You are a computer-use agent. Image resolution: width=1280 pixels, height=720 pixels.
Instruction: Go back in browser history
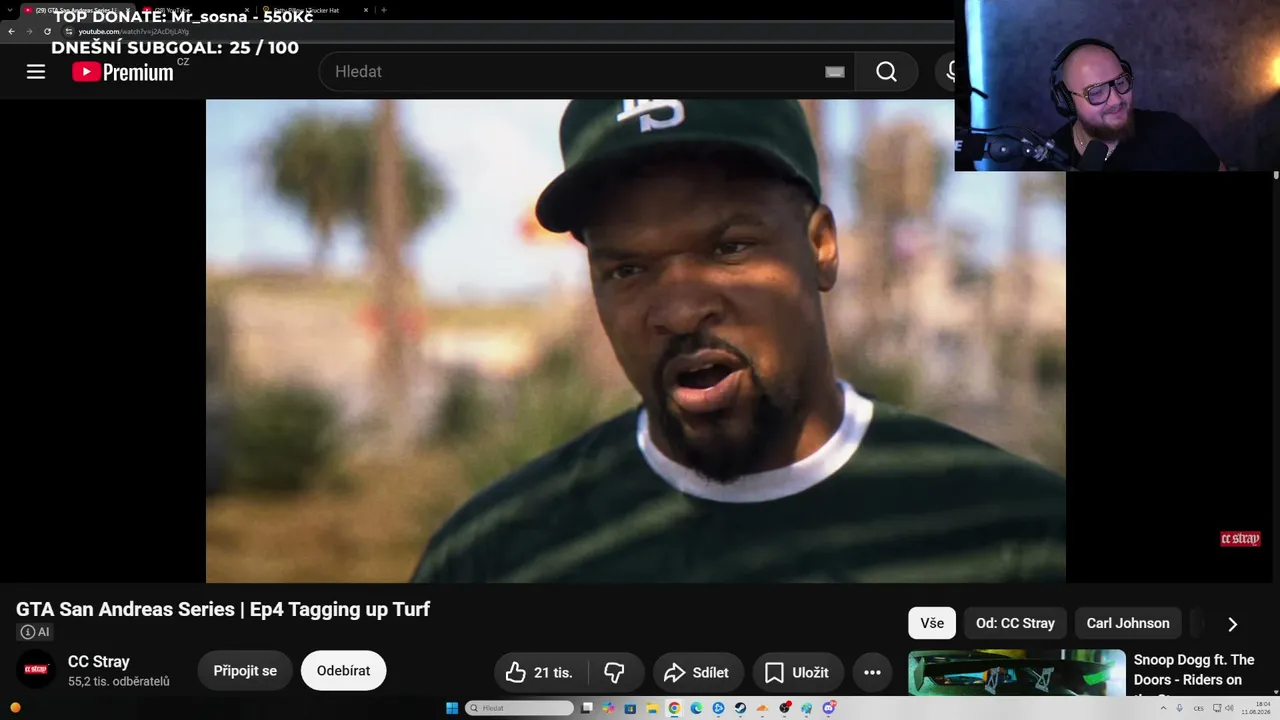click(11, 31)
